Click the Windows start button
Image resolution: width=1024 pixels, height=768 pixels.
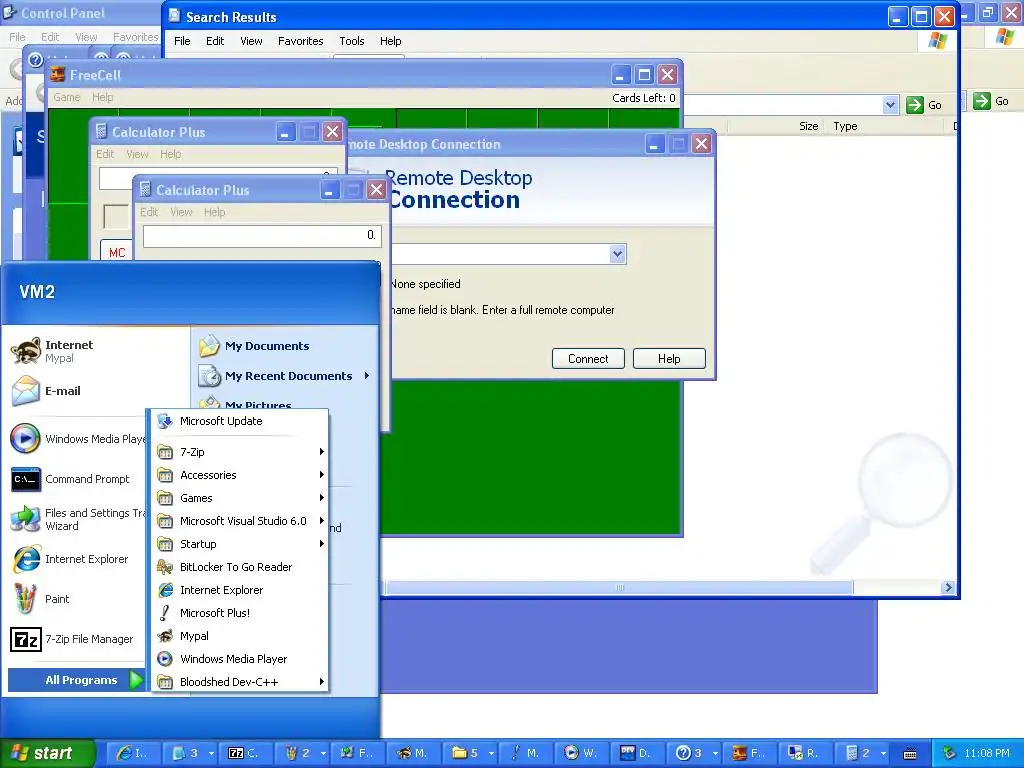(47, 753)
